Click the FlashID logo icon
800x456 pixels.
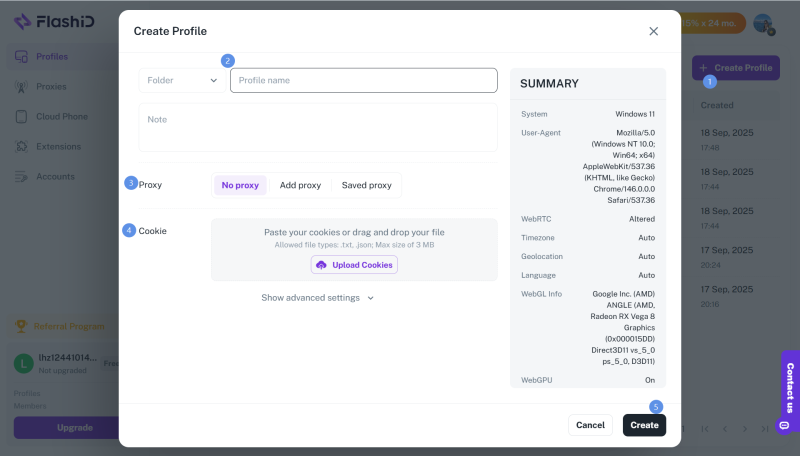click(x=22, y=21)
